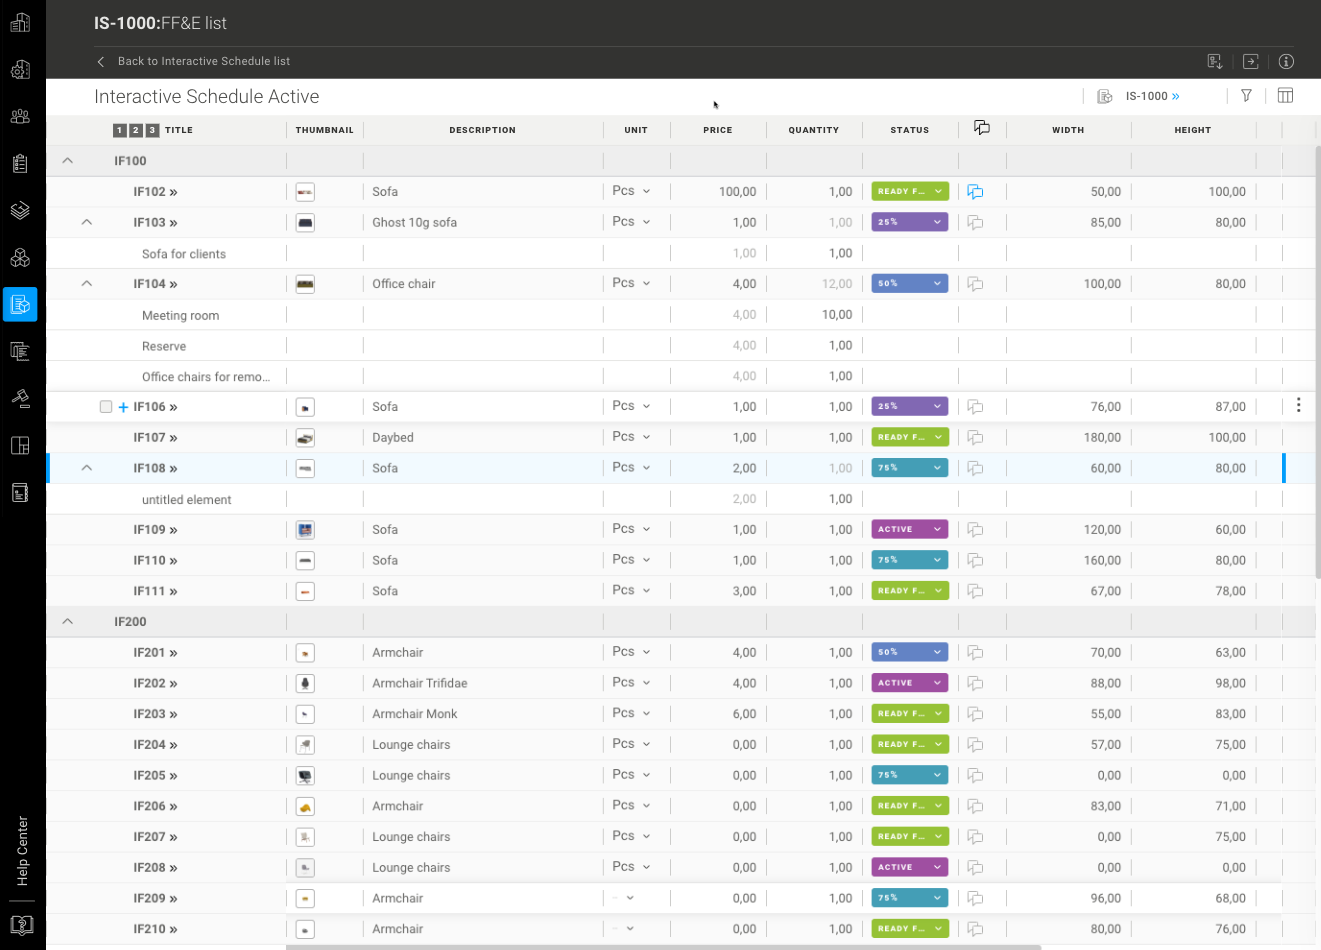
Task: Toggle hierarchy level 2 in the table header
Action: coord(133,129)
